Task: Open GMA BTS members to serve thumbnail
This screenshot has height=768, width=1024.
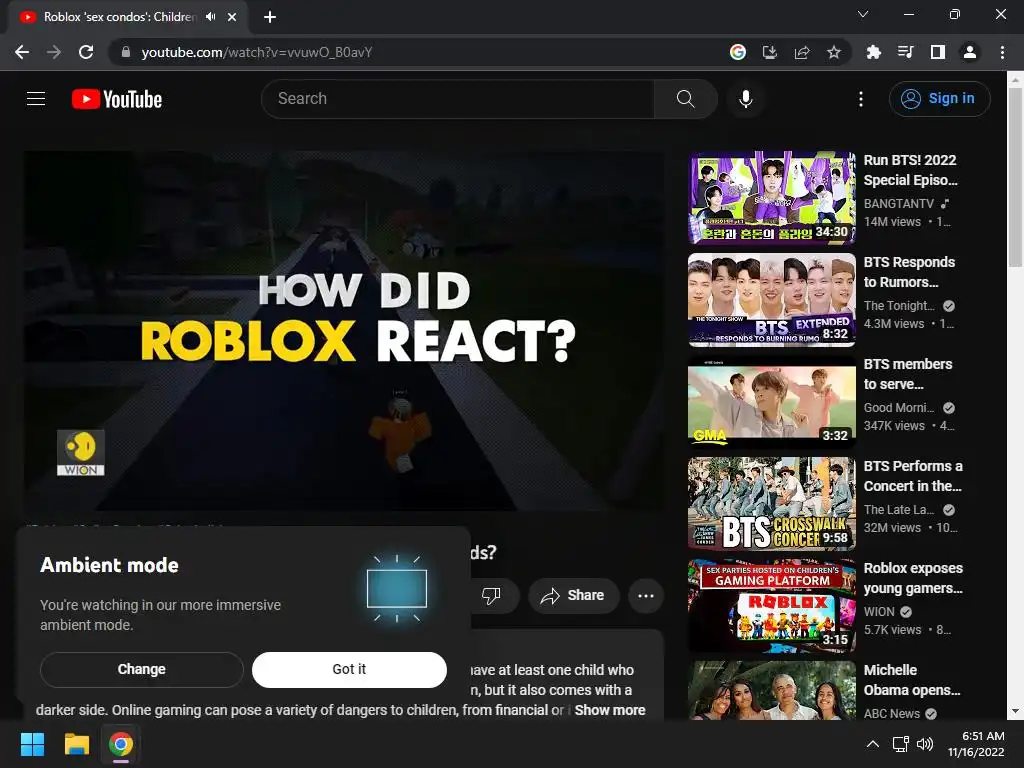Action: [x=772, y=402]
